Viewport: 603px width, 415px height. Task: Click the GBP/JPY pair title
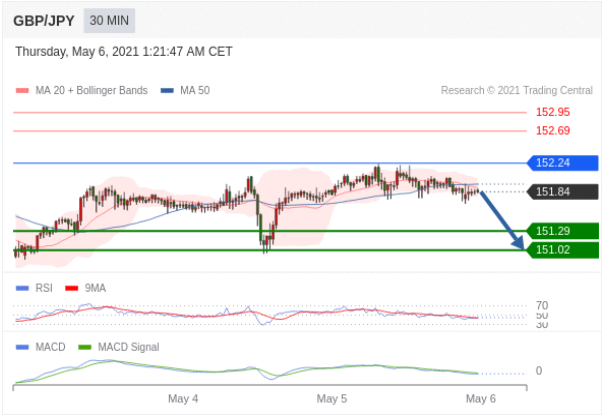[x=44, y=21]
